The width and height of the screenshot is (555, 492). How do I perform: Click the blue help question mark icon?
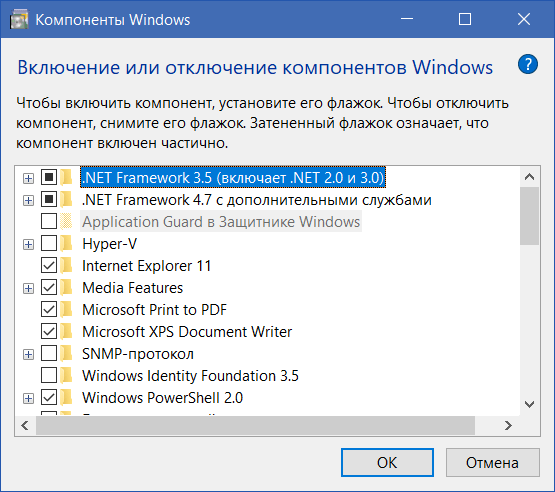[x=527, y=64]
